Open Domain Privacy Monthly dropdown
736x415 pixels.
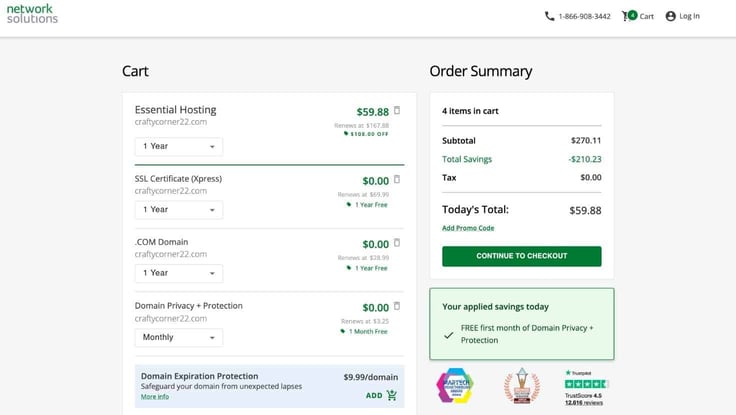click(179, 338)
